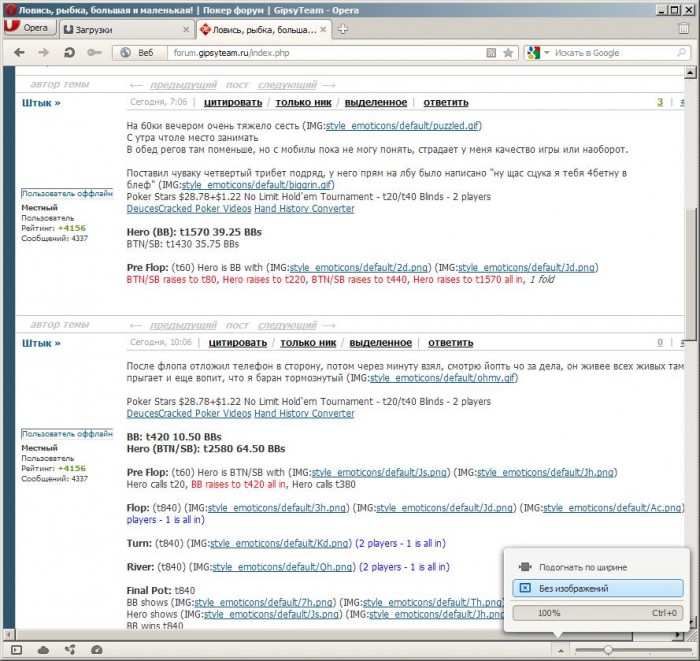This screenshot has height=661, width=700.
Task: Close the Загрузки tab
Action: click(186, 29)
